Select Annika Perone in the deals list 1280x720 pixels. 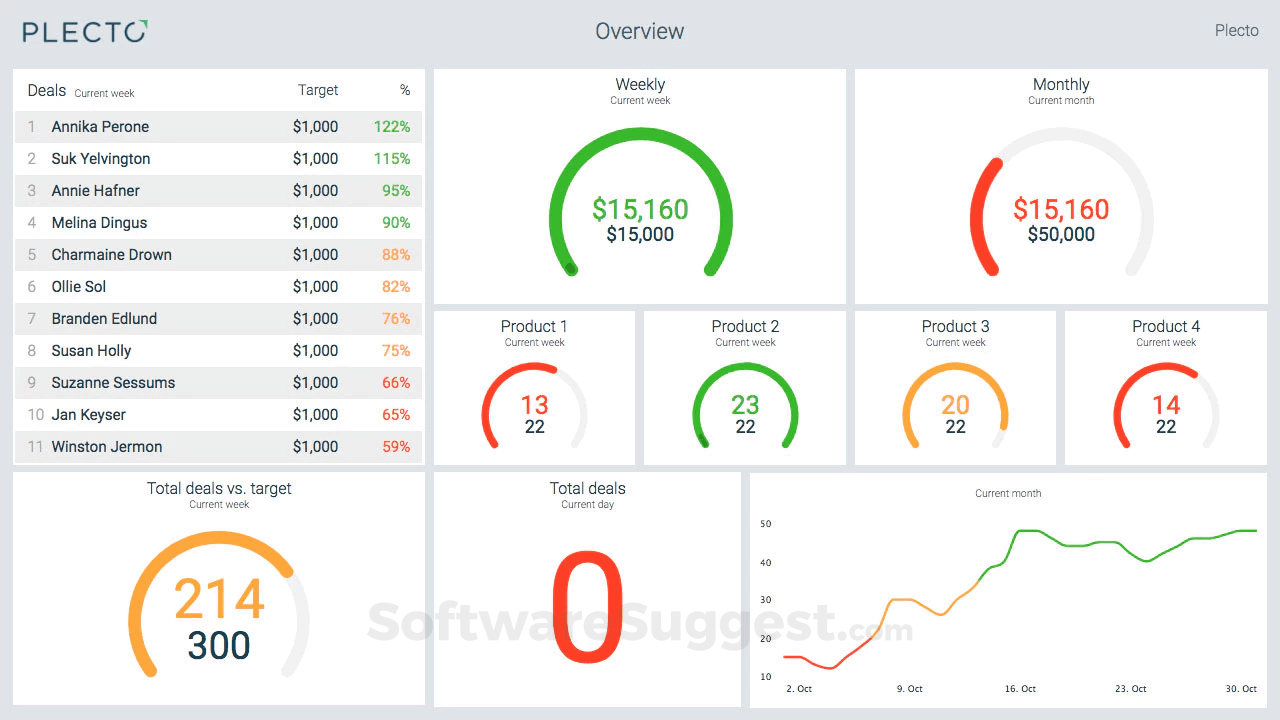pos(100,126)
